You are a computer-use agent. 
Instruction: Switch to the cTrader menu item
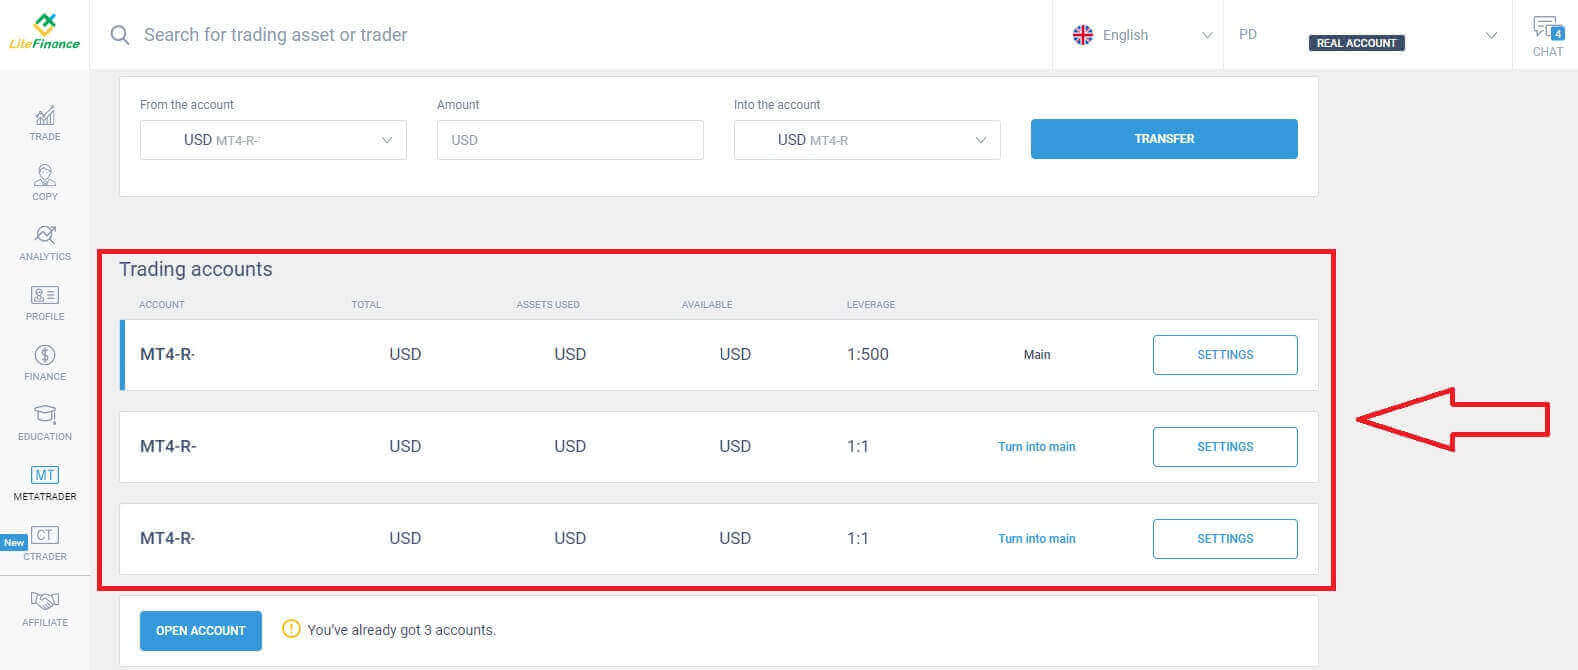[45, 536]
